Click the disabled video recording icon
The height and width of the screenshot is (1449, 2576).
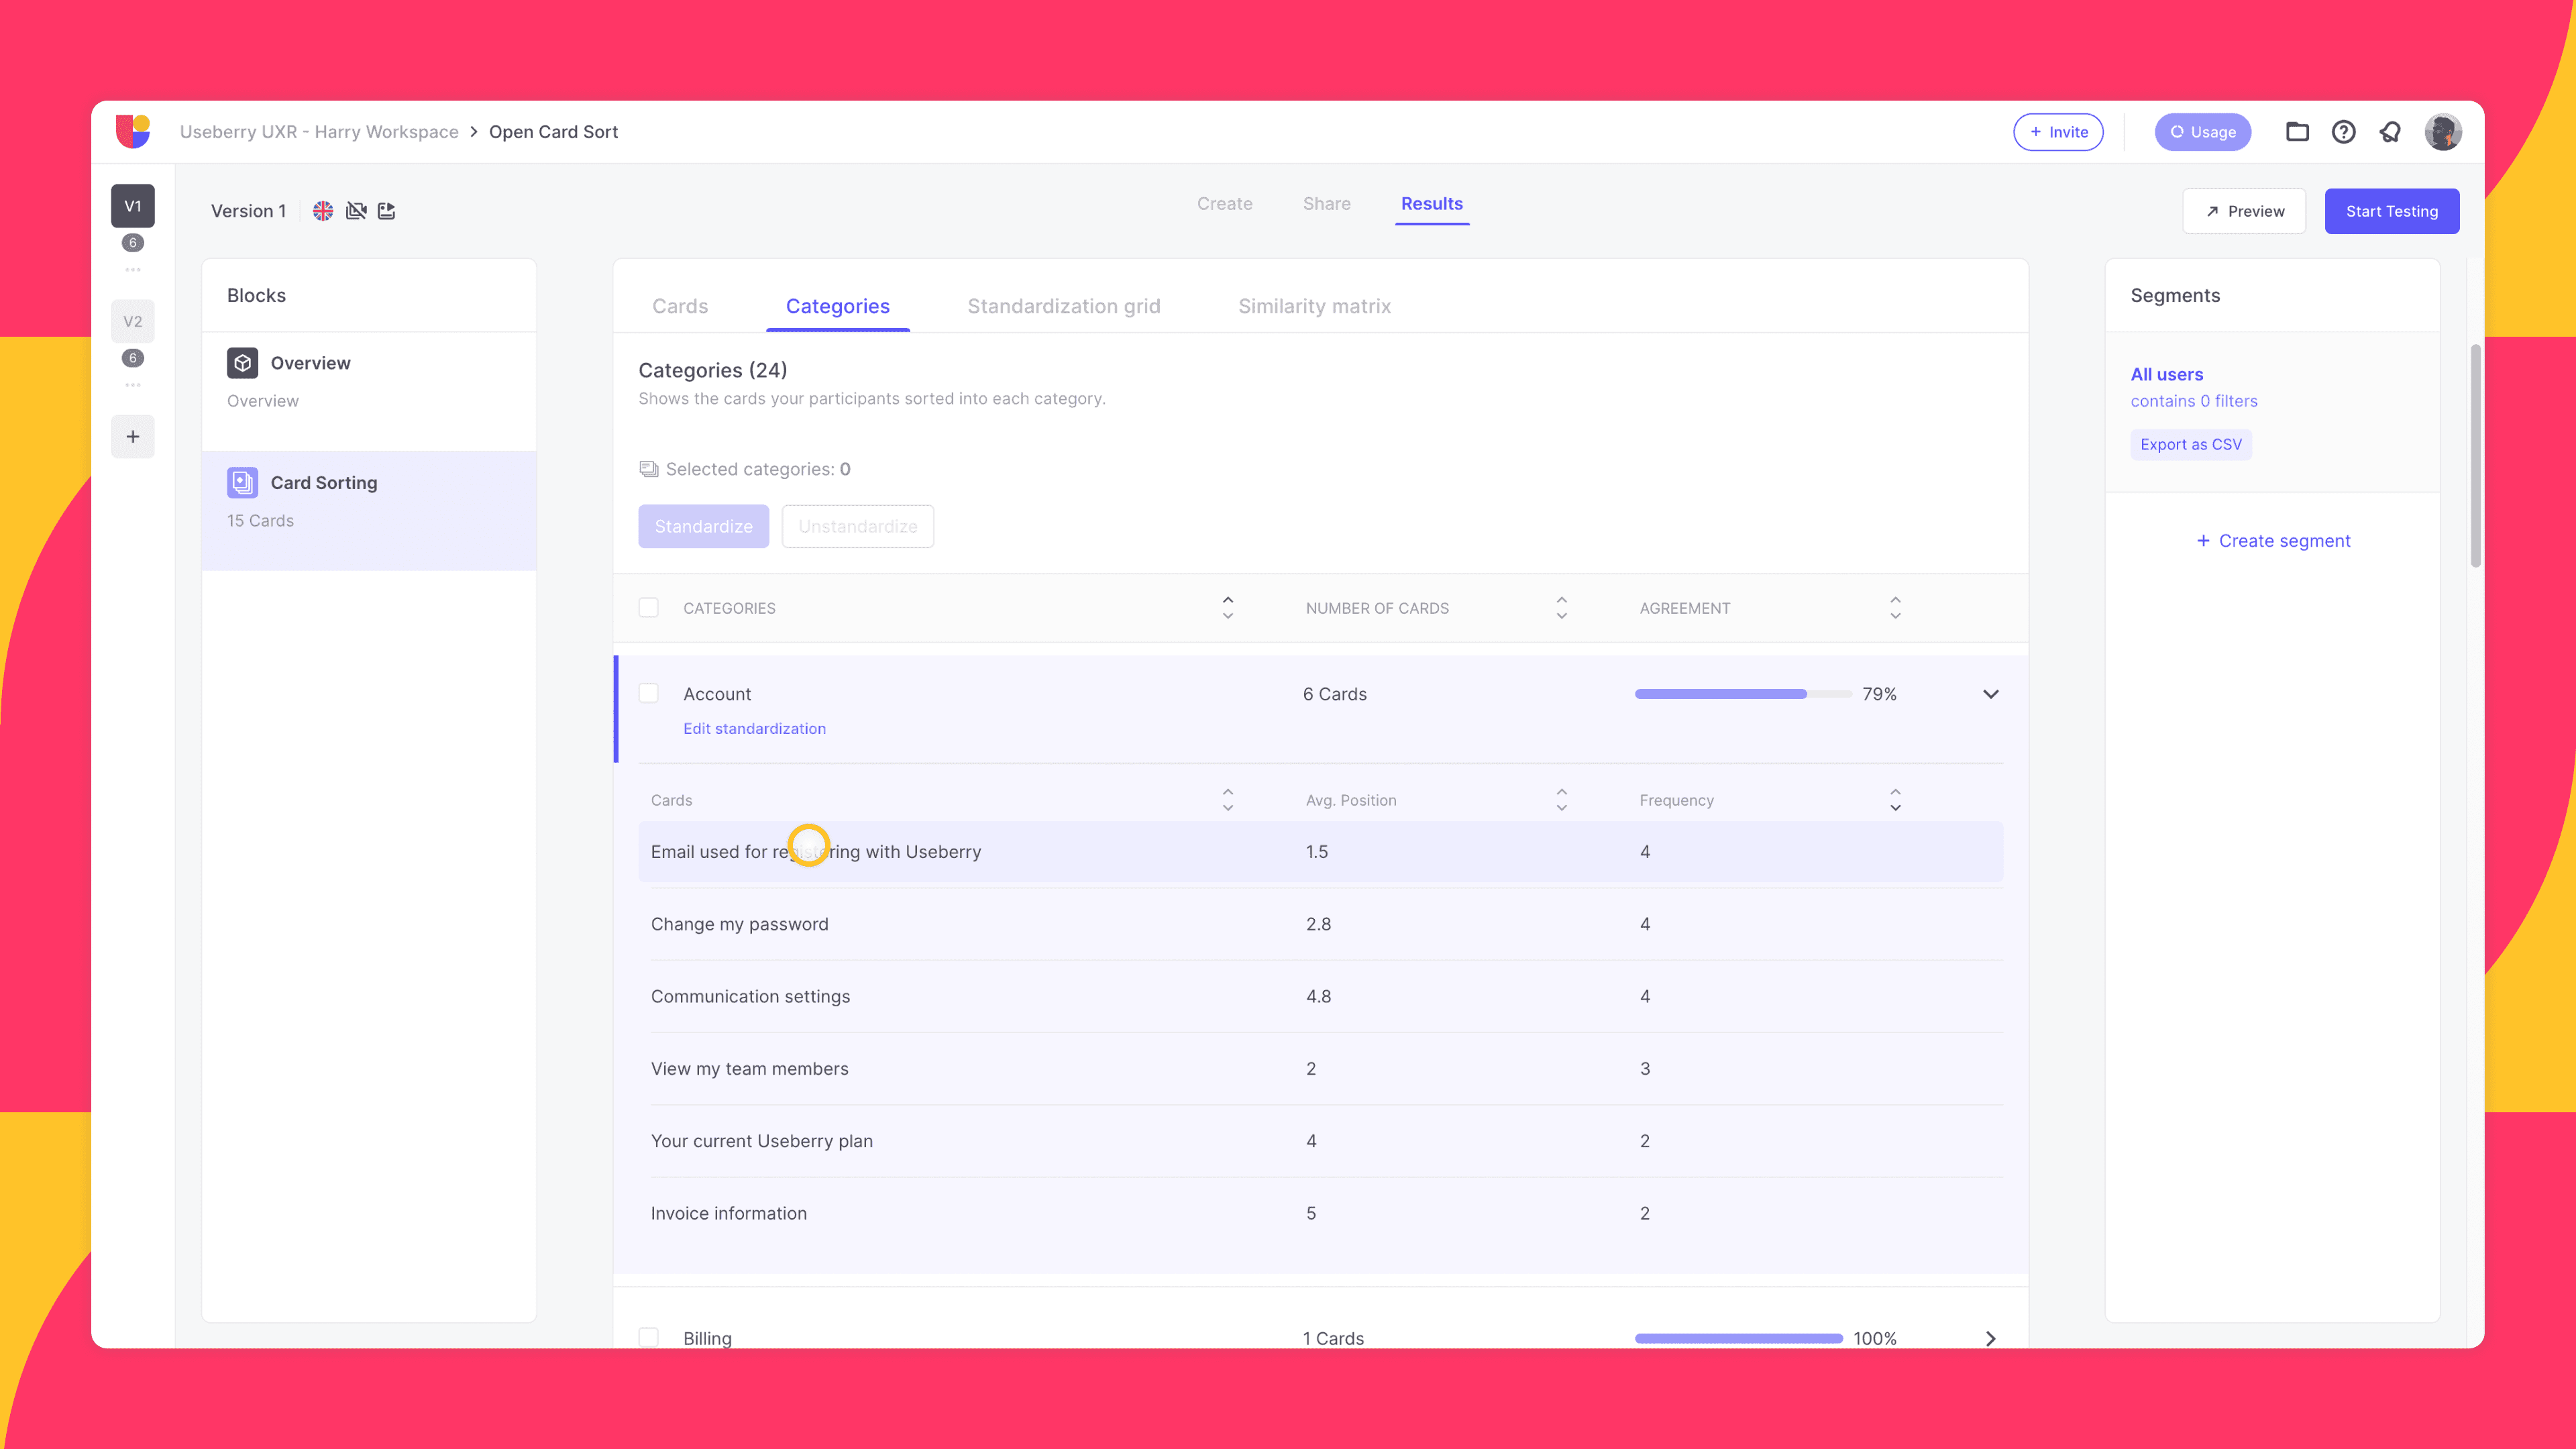point(357,210)
